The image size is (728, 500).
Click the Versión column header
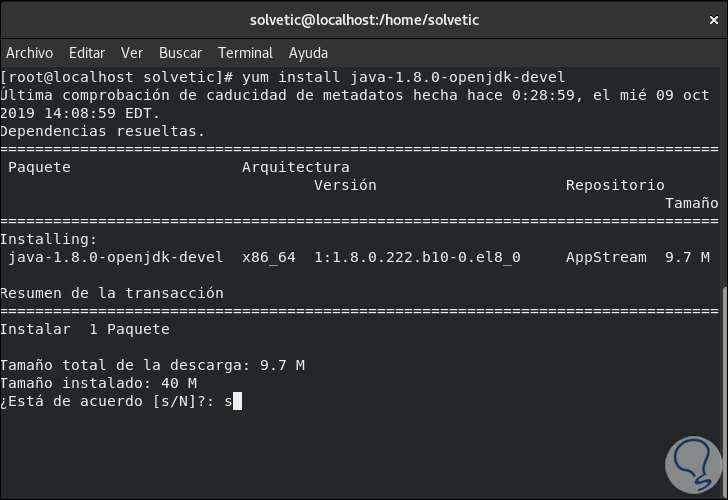[345, 185]
